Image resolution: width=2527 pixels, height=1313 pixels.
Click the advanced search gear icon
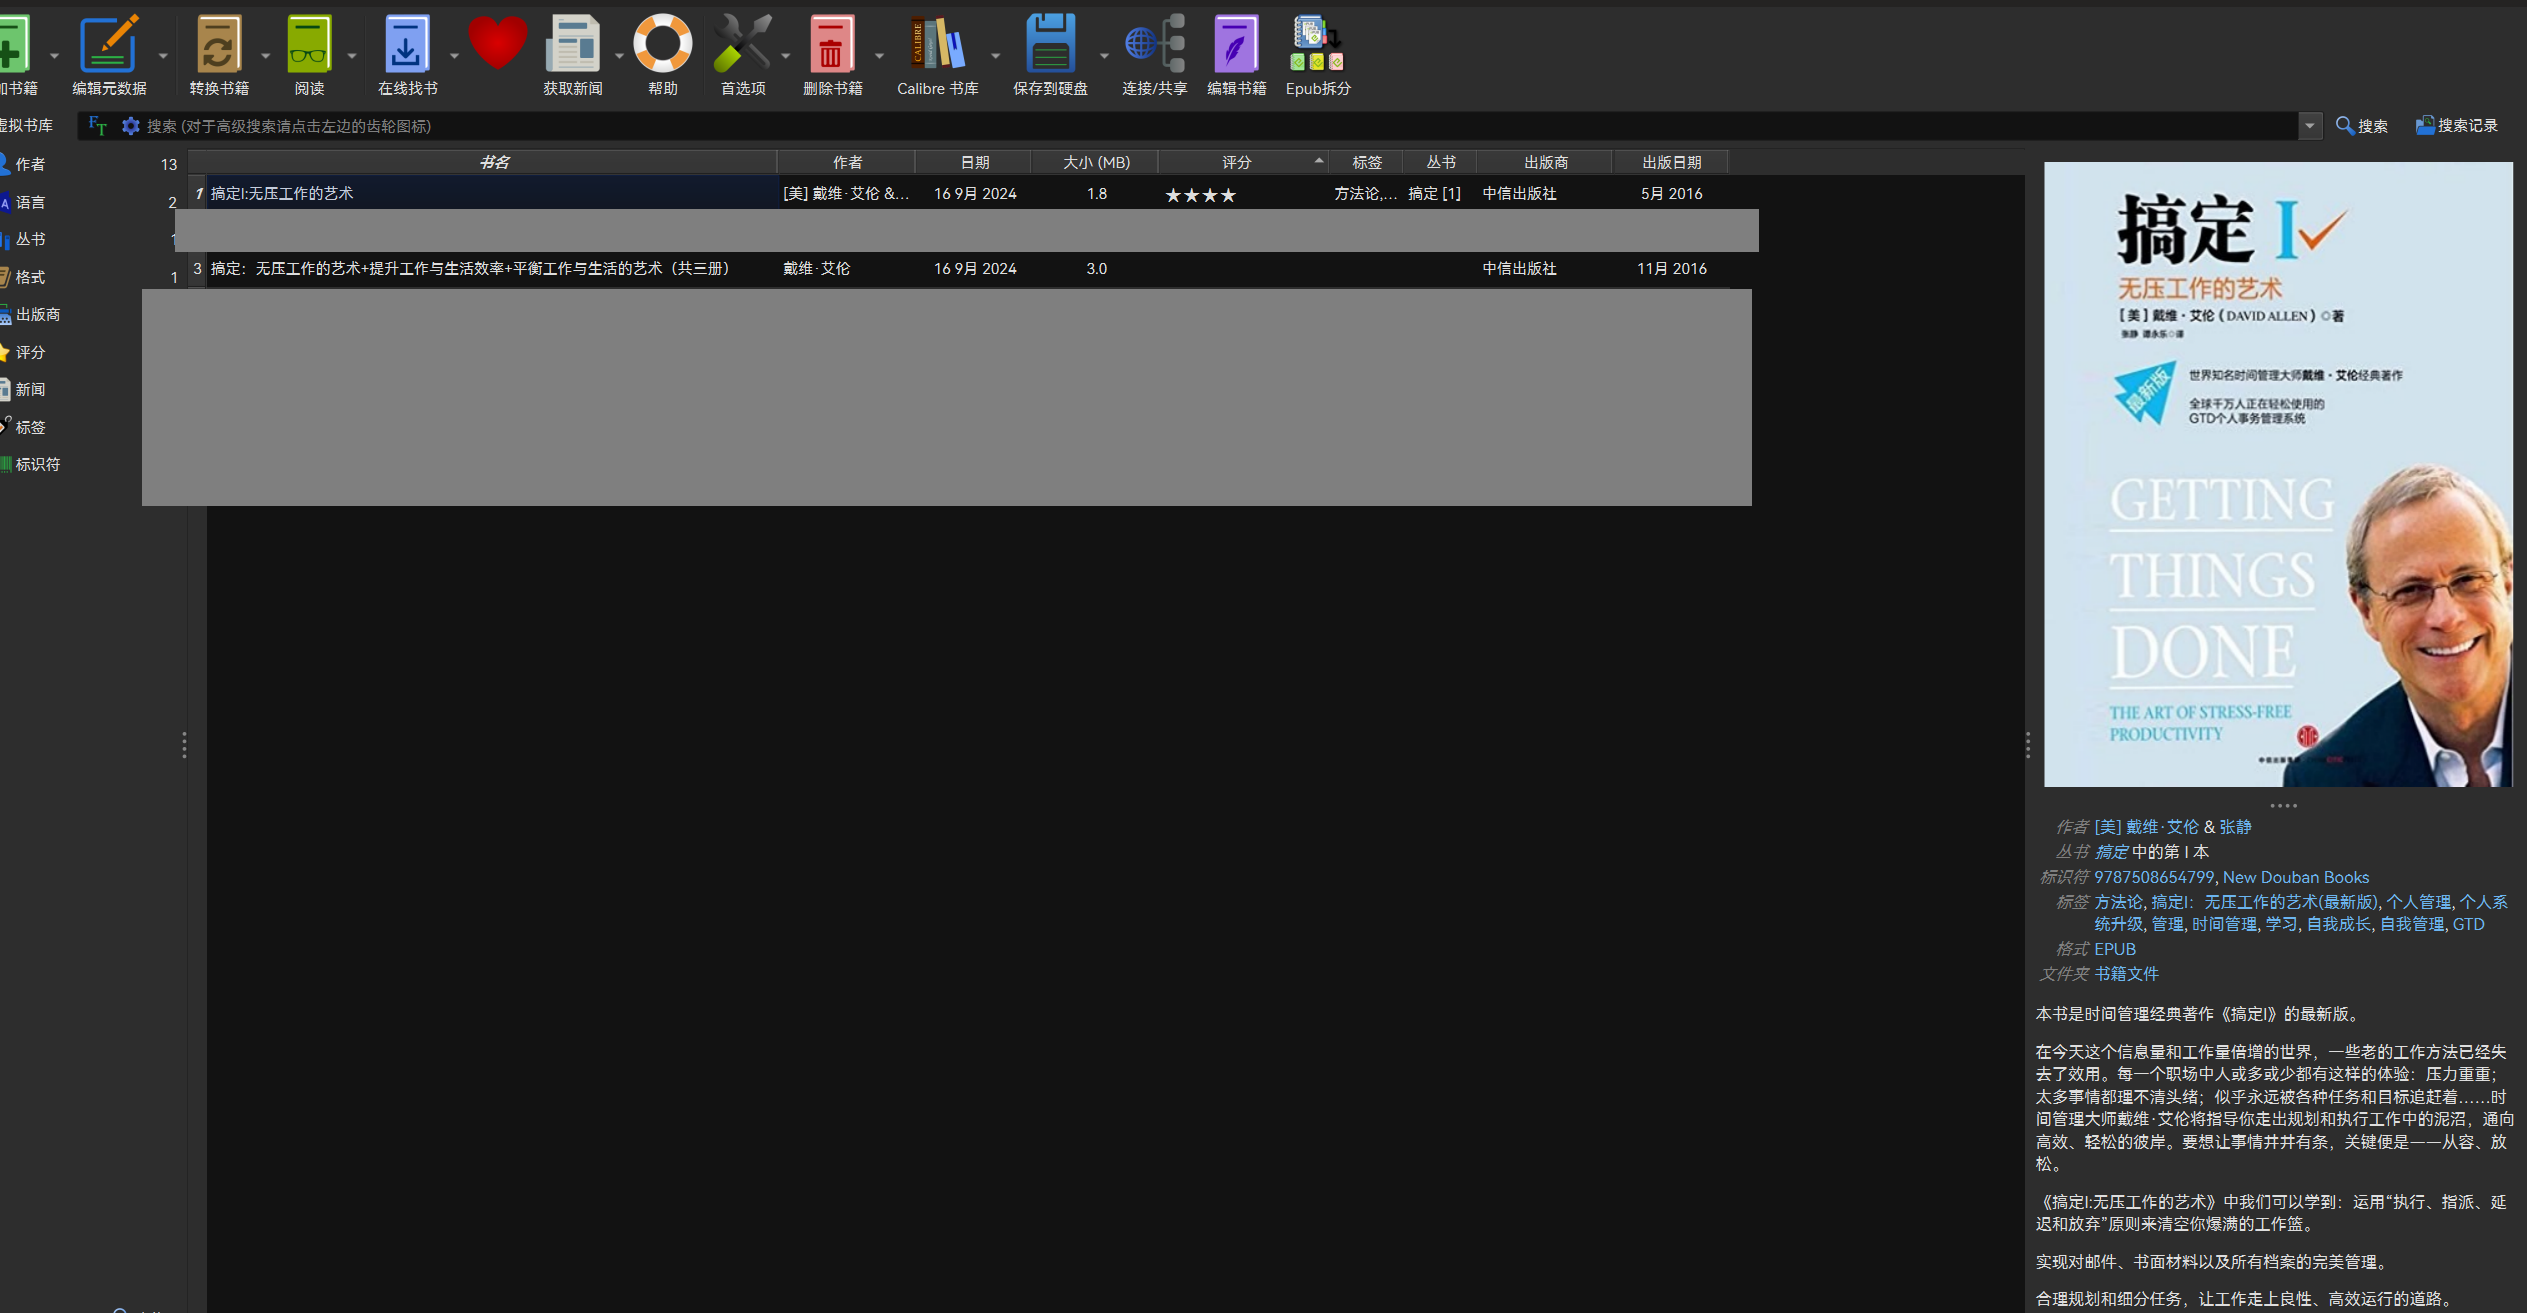(130, 126)
